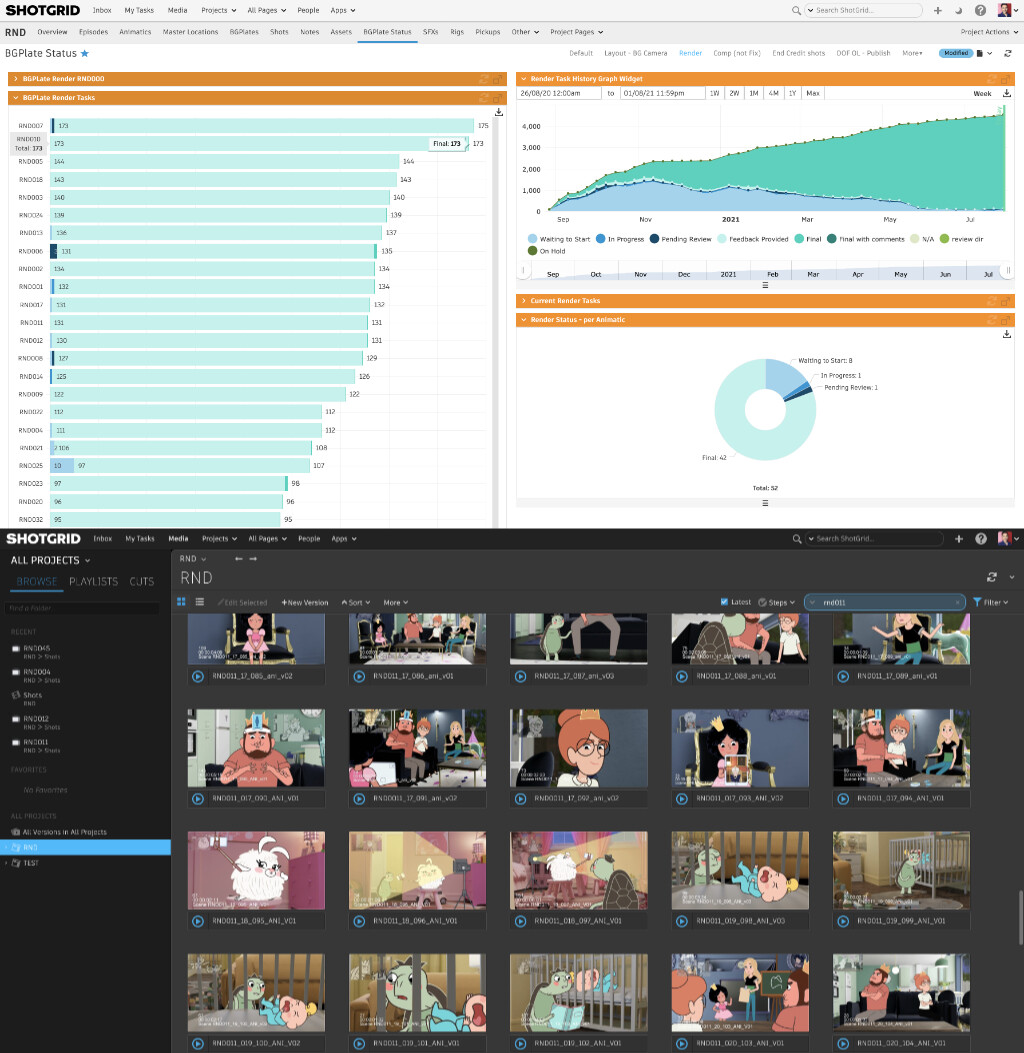Open the Master Locations project tab
This screenshot has width=1024, height=1053.
(190, 32)
